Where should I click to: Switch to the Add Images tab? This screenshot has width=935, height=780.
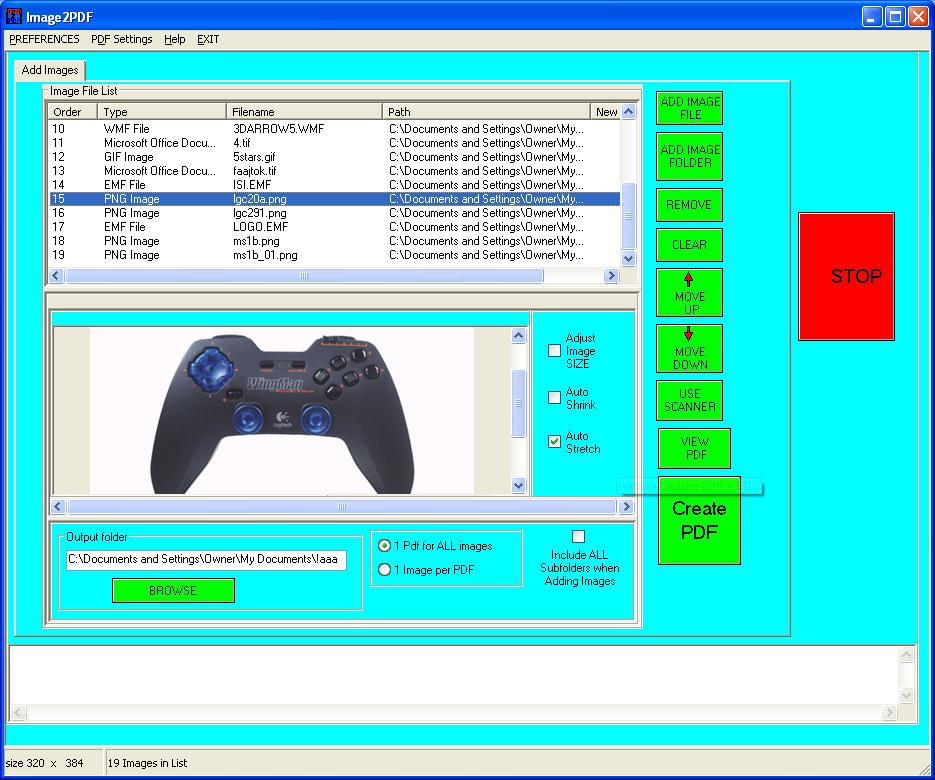49,71
